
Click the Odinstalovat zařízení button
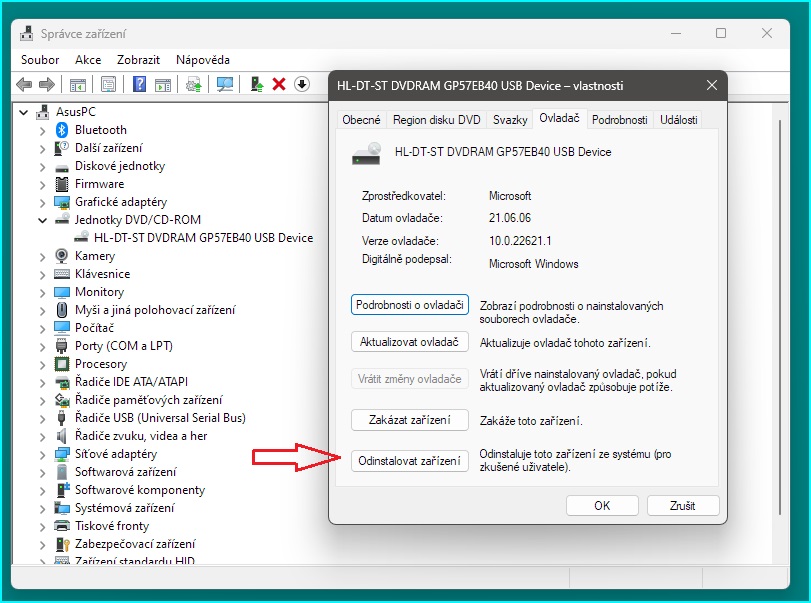point(410,461)
